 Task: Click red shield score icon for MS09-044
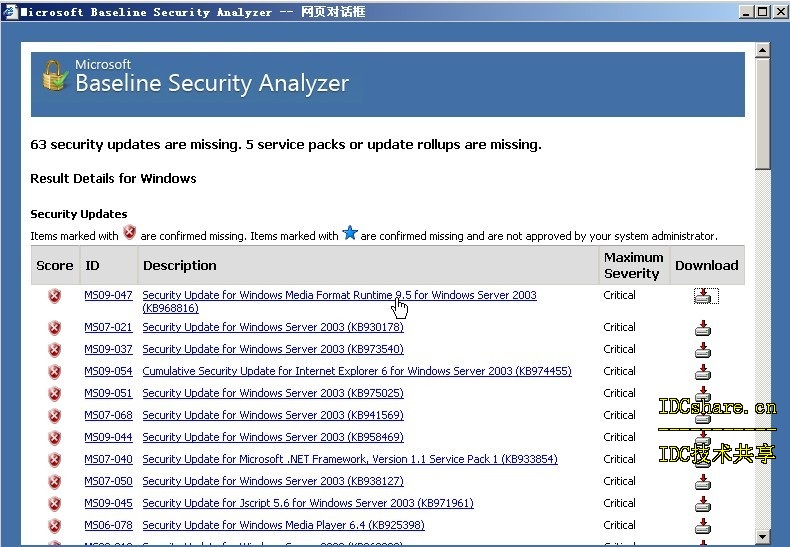tap(54, 438)
